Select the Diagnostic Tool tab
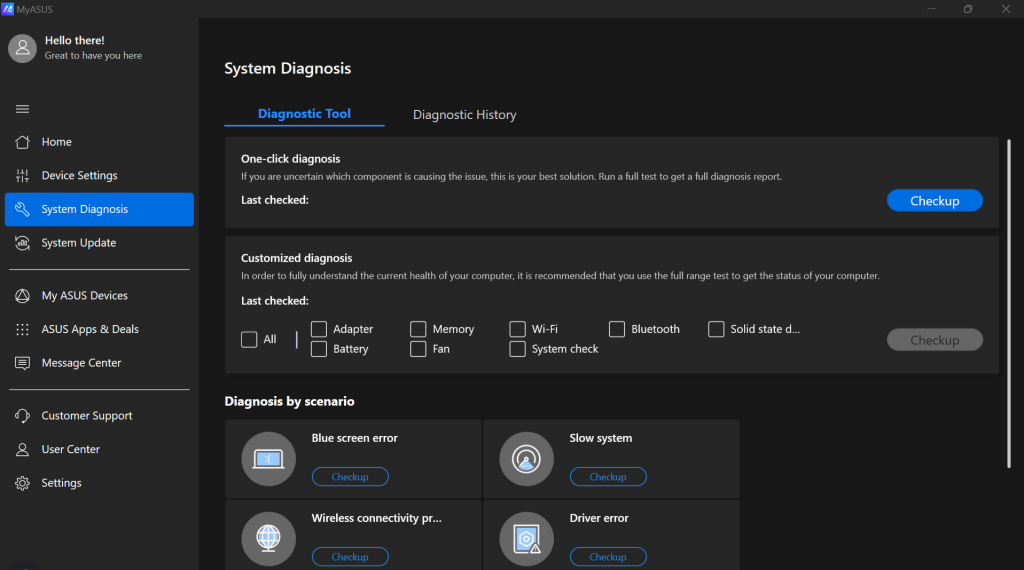Screen dimensions: 1024x570 click(x=304, y=114)
